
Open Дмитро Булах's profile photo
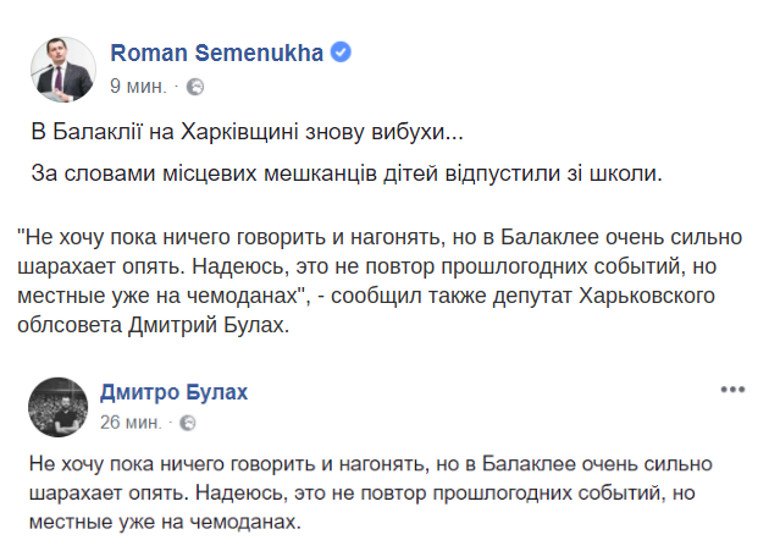tap(58, 407)
